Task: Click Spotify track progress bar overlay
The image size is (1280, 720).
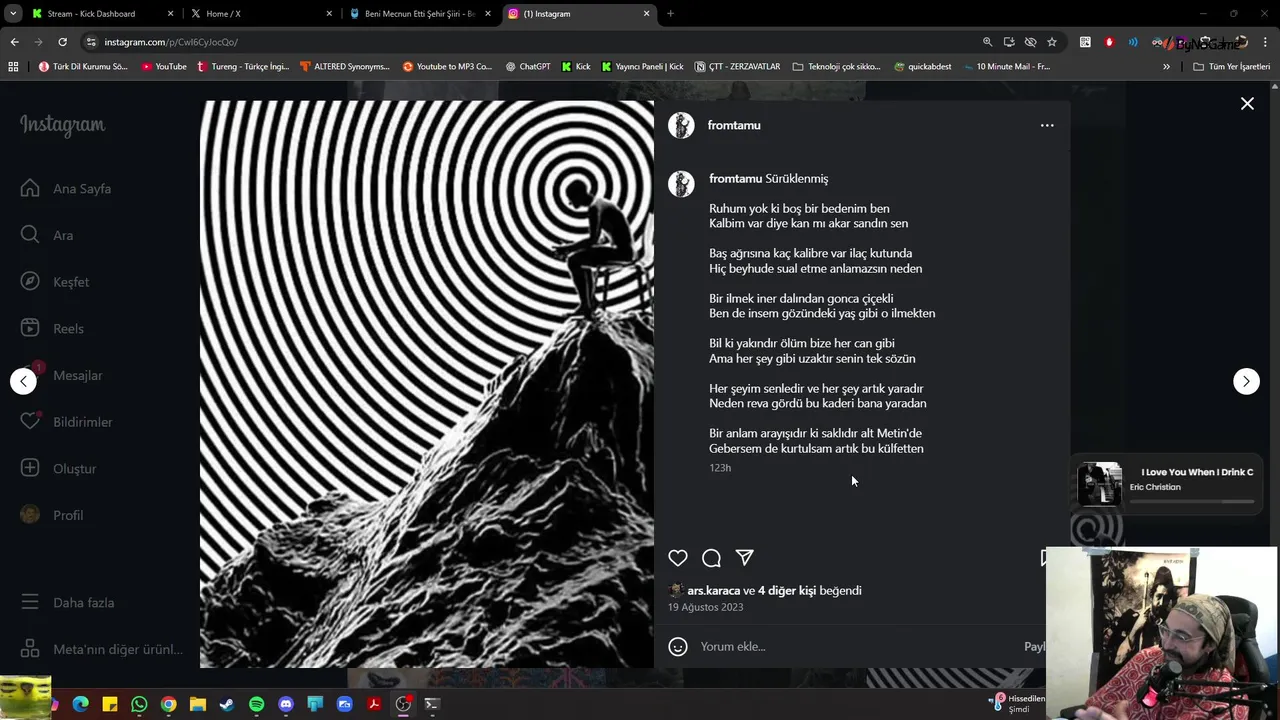Action: pyautogui.click(x=1191, y=501)
